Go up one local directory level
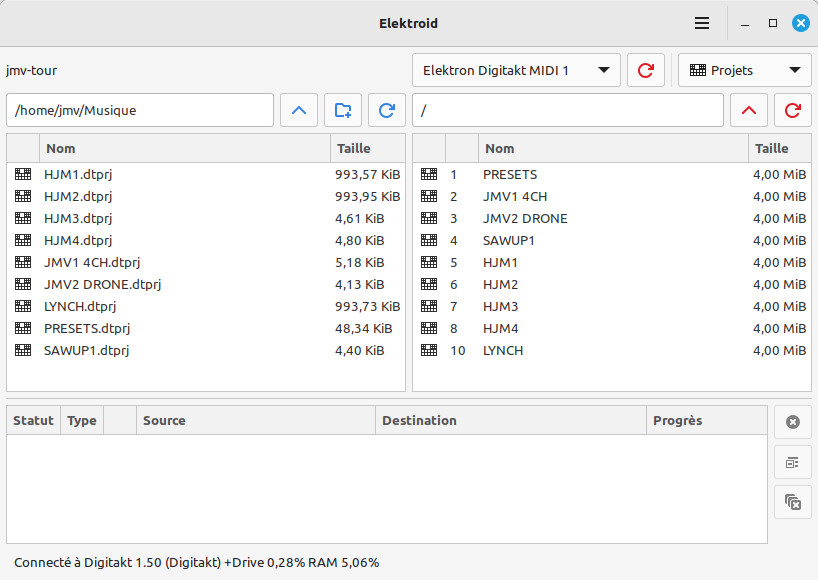The image size is (818, 580). pos(299,110)
